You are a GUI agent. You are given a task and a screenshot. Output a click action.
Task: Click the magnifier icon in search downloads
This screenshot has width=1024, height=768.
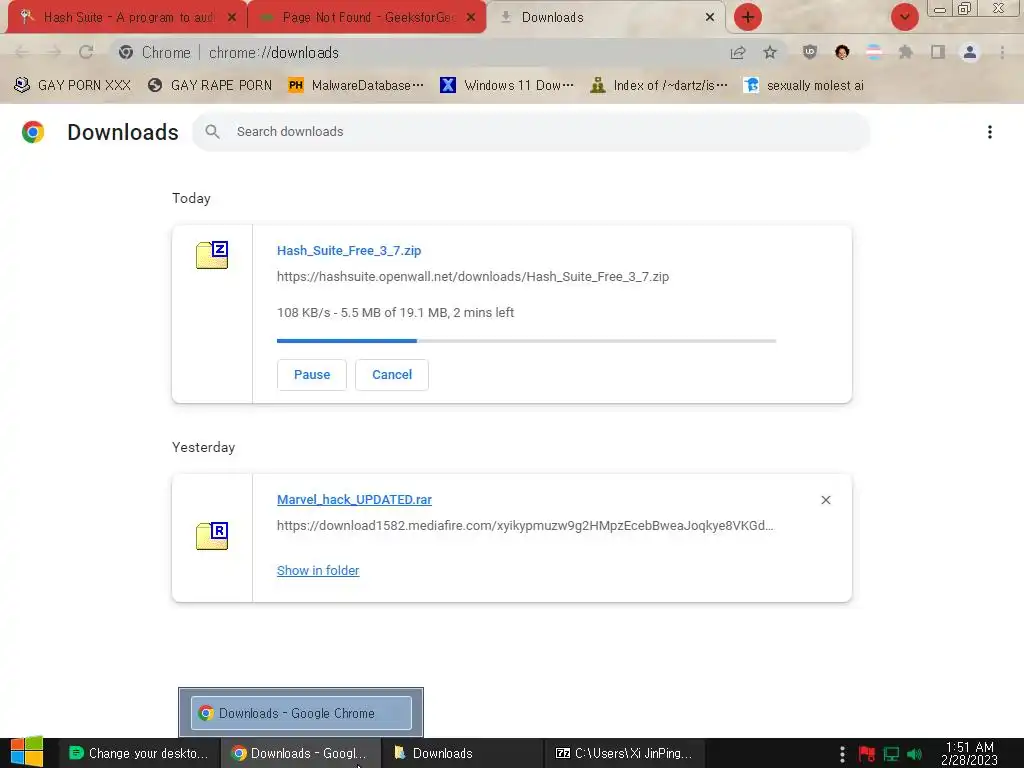tap(212, 132)
